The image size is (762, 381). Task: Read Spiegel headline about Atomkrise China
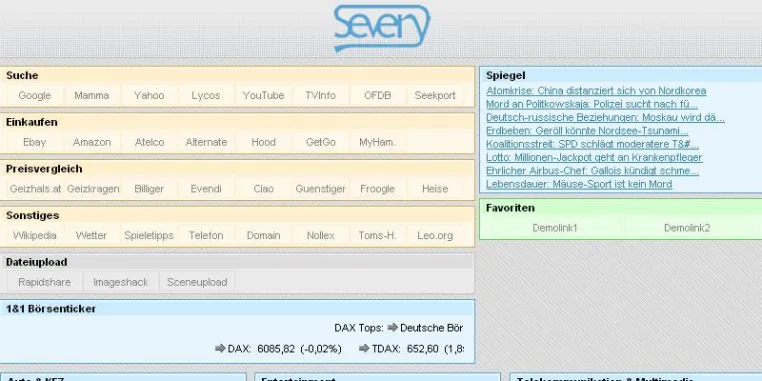596,91
